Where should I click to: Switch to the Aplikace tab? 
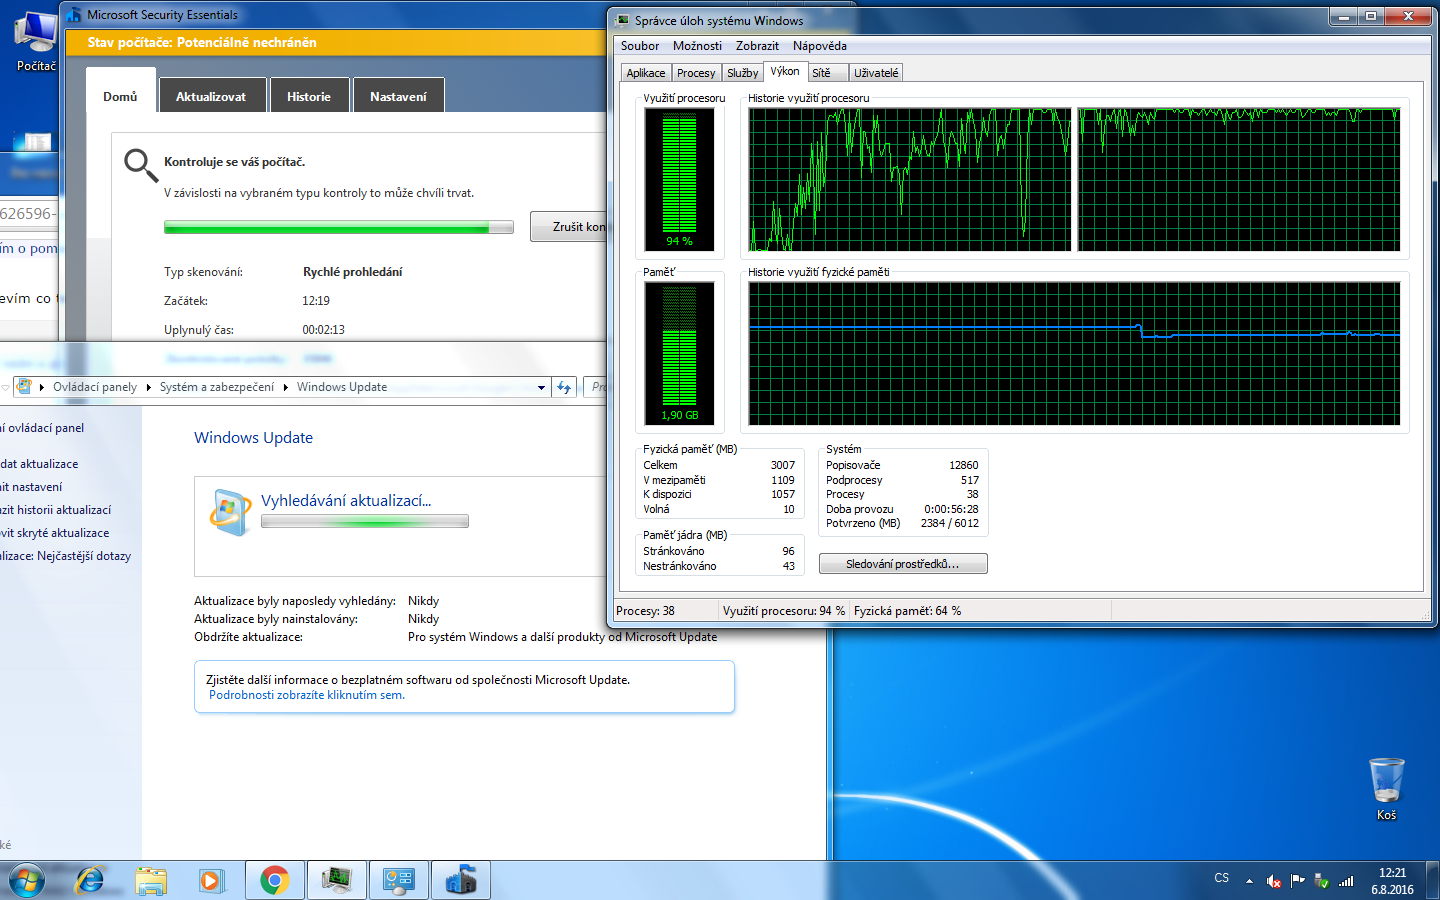[646, 73]
